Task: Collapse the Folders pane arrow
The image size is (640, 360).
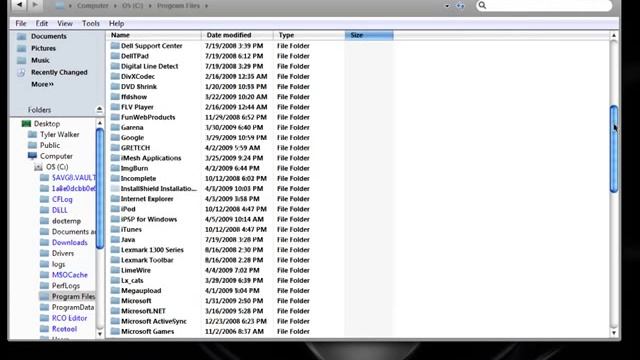Action: 99,109
